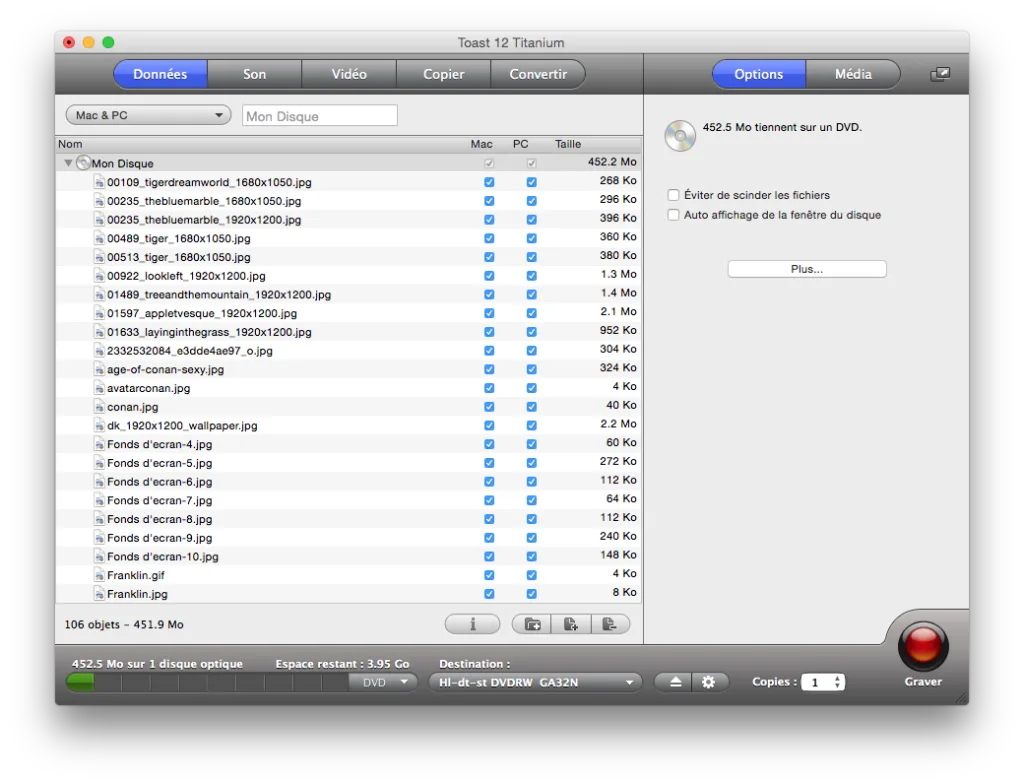This screenshot has width=1024, height=784.
Task: Select the Convertir mode button
Action: pyautogui.click(x=538, y=73)
